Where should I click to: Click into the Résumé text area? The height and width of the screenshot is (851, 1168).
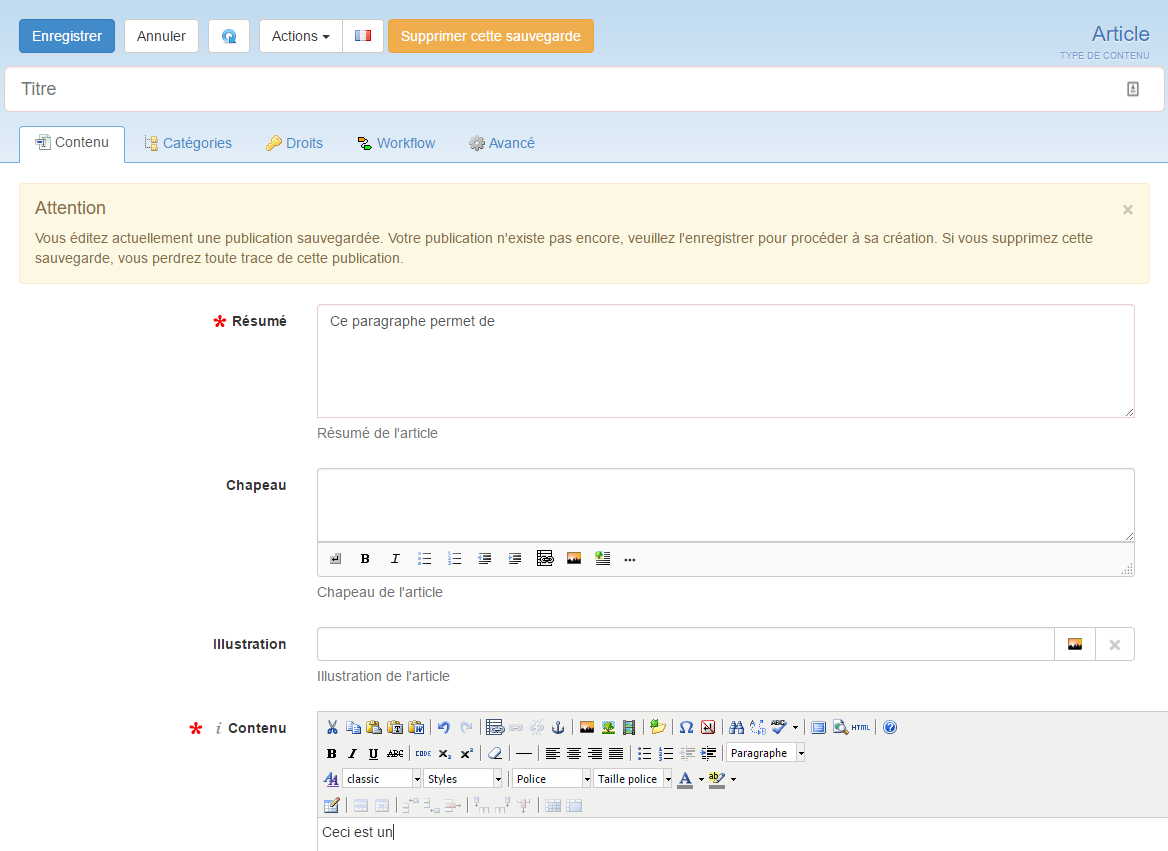(726, 361)
